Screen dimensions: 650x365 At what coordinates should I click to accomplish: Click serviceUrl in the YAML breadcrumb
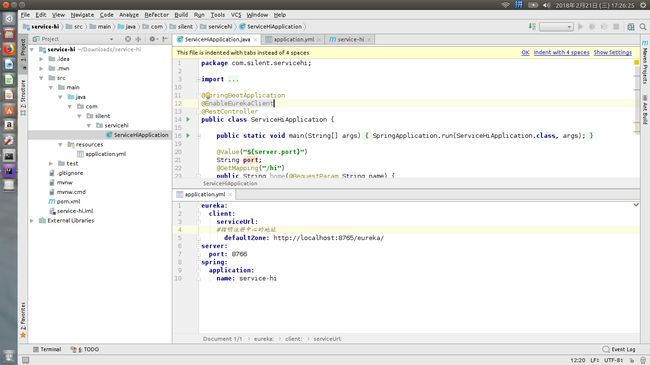point(327,339)
